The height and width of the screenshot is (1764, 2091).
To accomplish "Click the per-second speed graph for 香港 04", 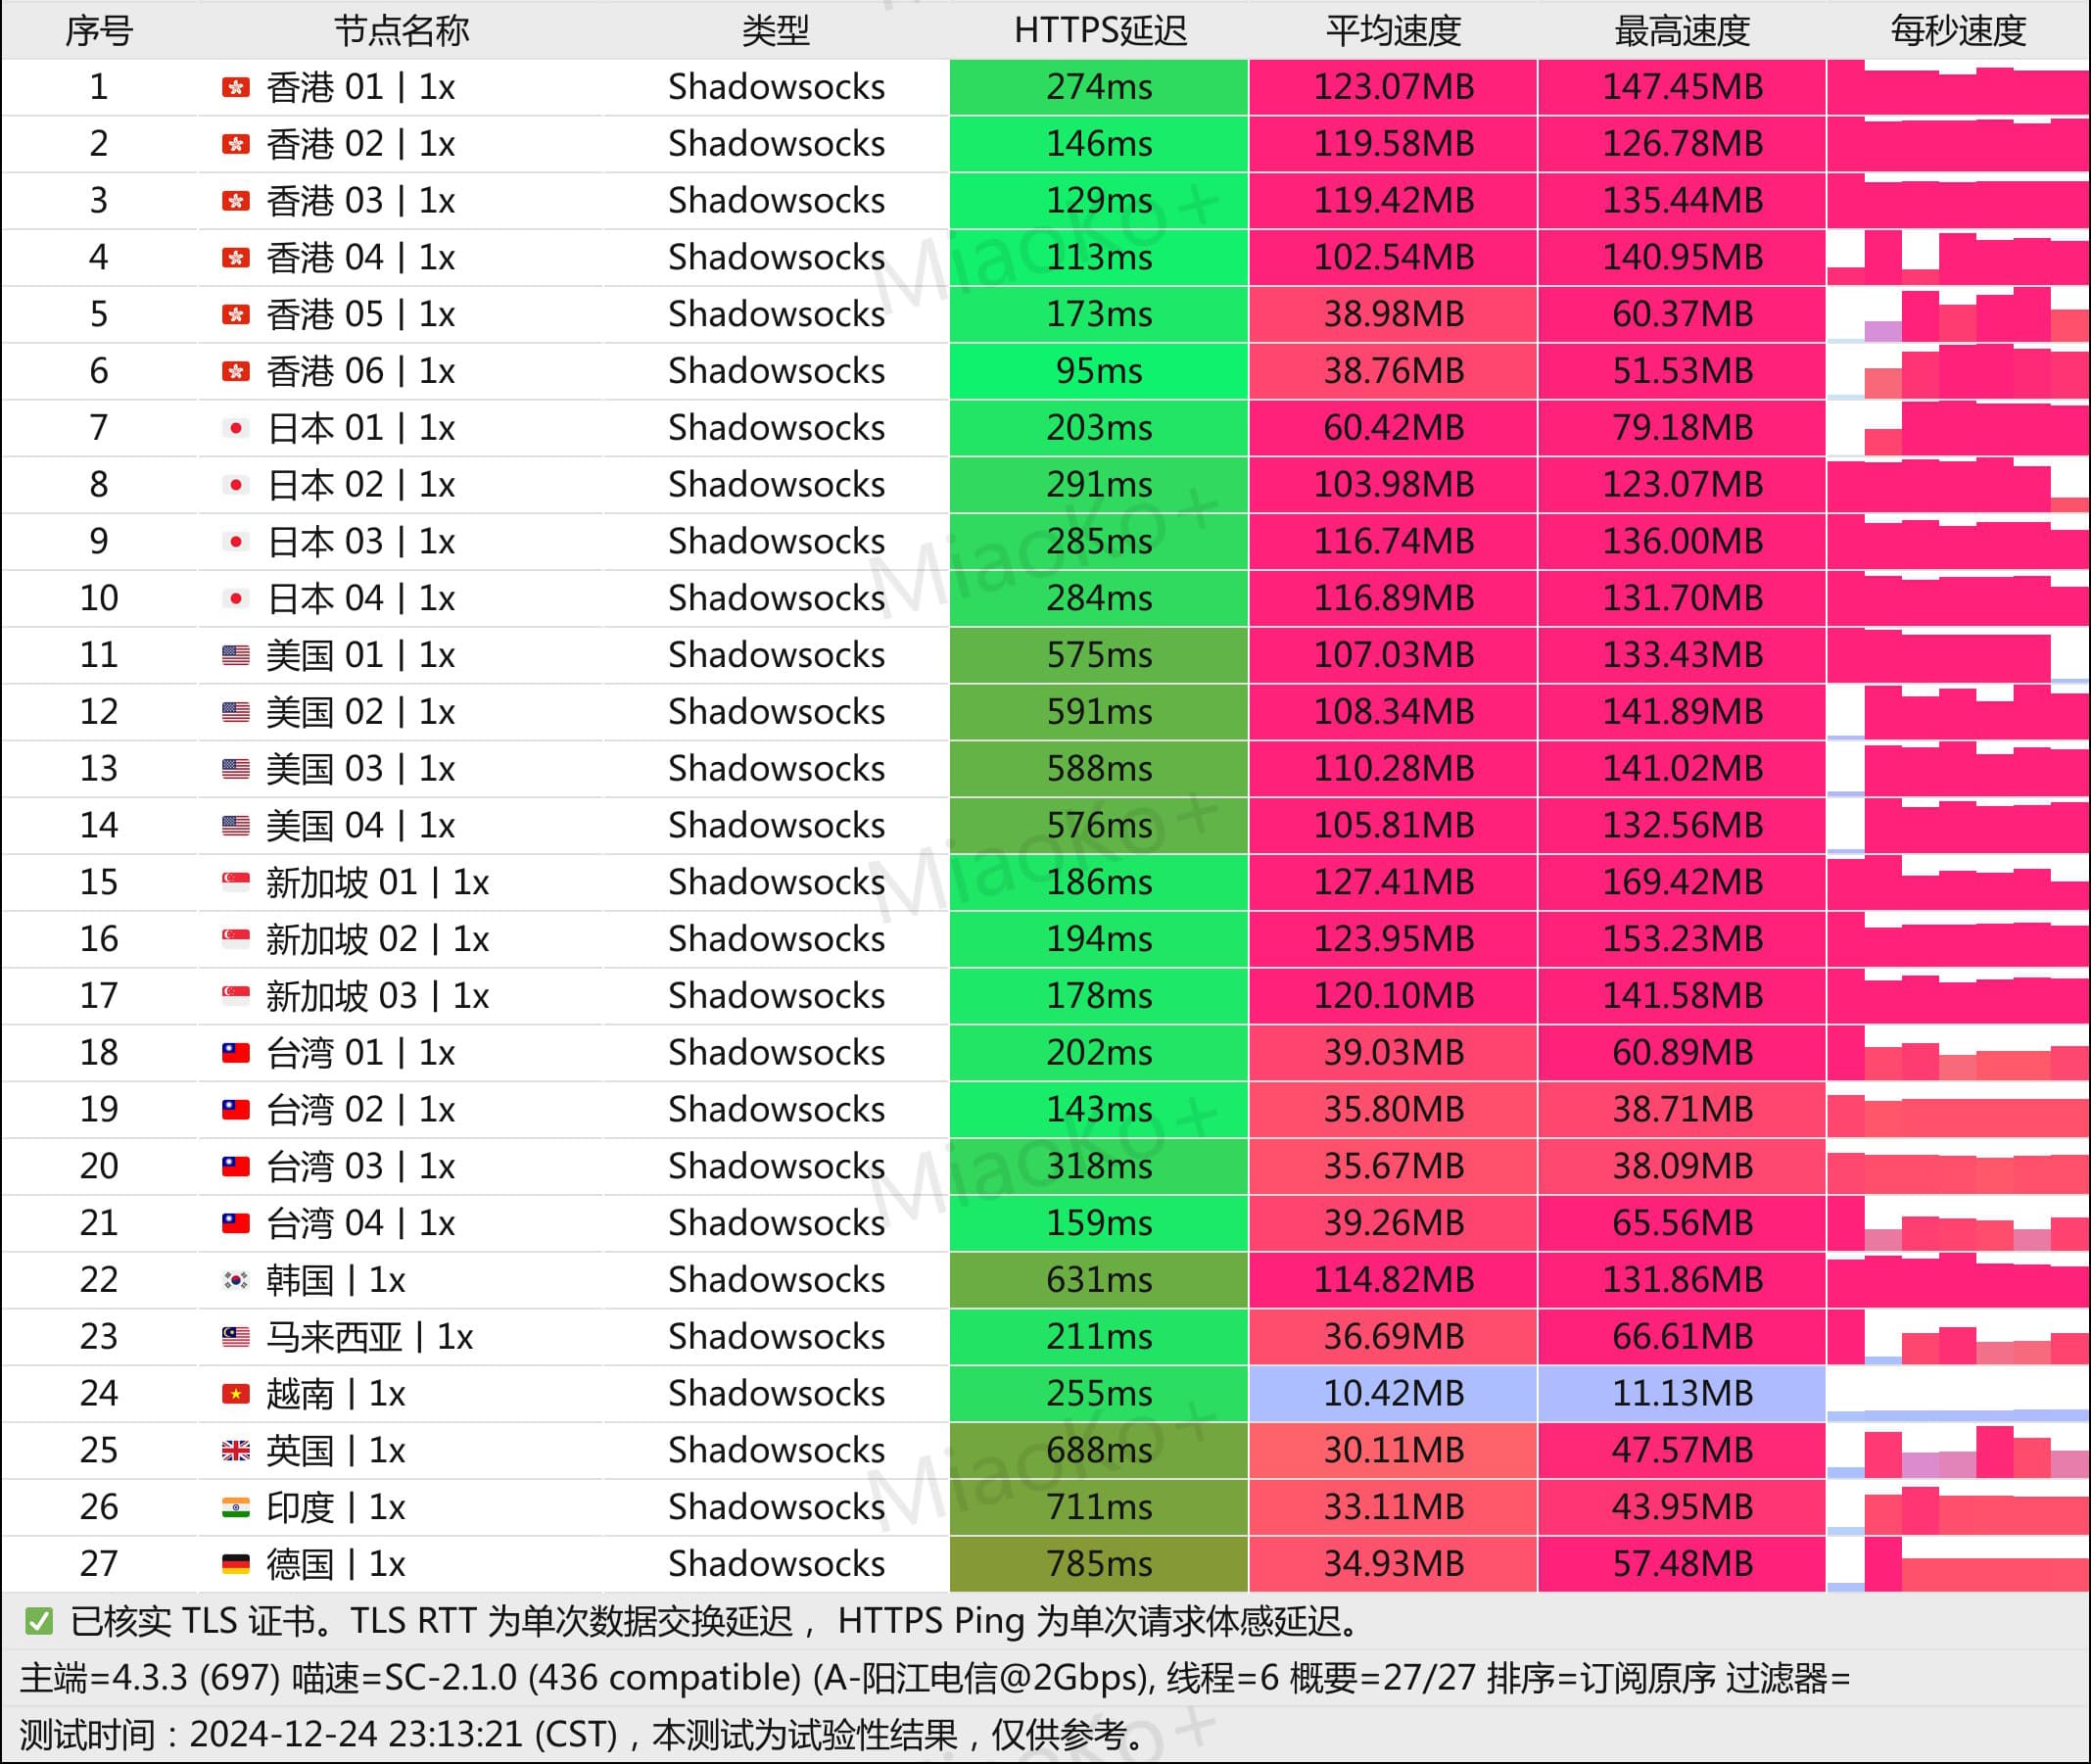I will point(1958,258).
